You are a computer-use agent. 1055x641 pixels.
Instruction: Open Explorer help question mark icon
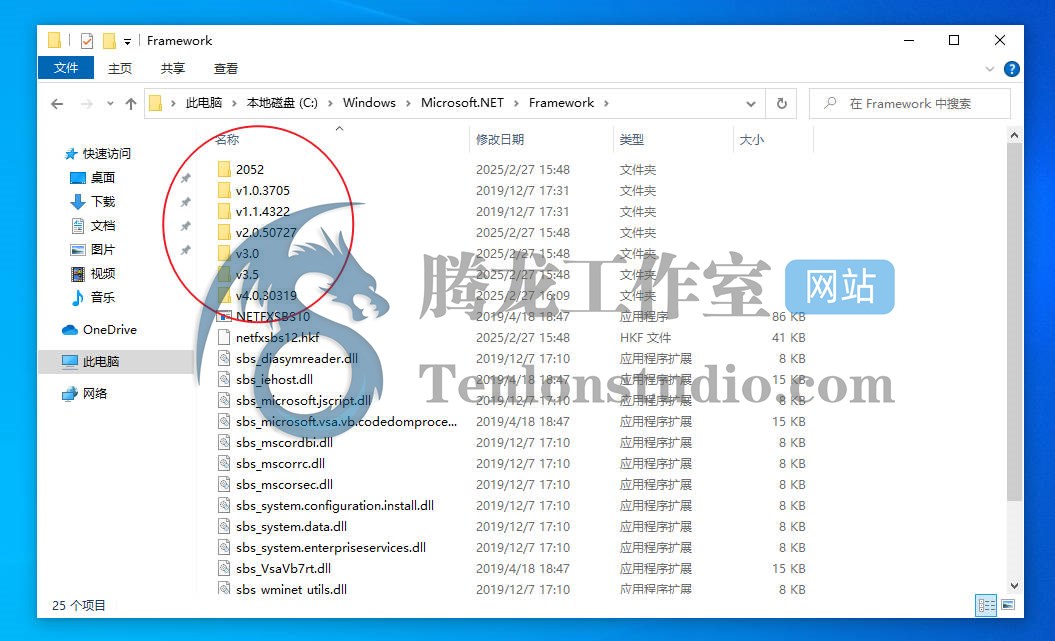(x=1011, y=69)
